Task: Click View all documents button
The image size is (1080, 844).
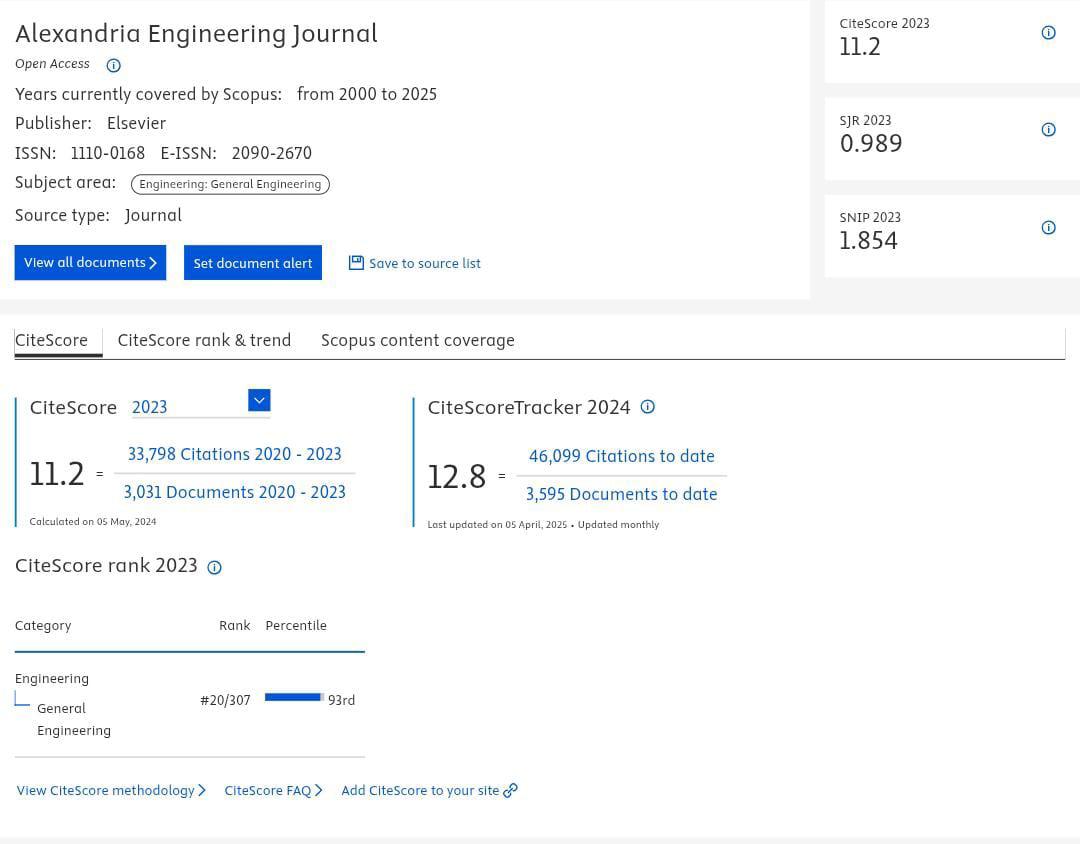Action: coord(90,263)
